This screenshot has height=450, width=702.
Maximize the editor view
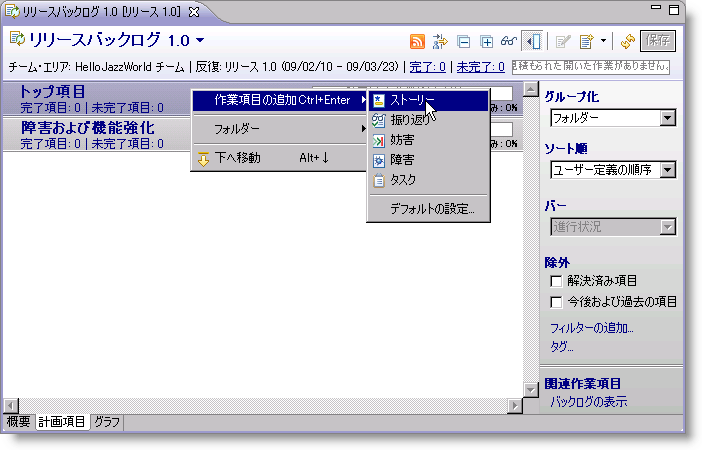click(x=673, y=9)
